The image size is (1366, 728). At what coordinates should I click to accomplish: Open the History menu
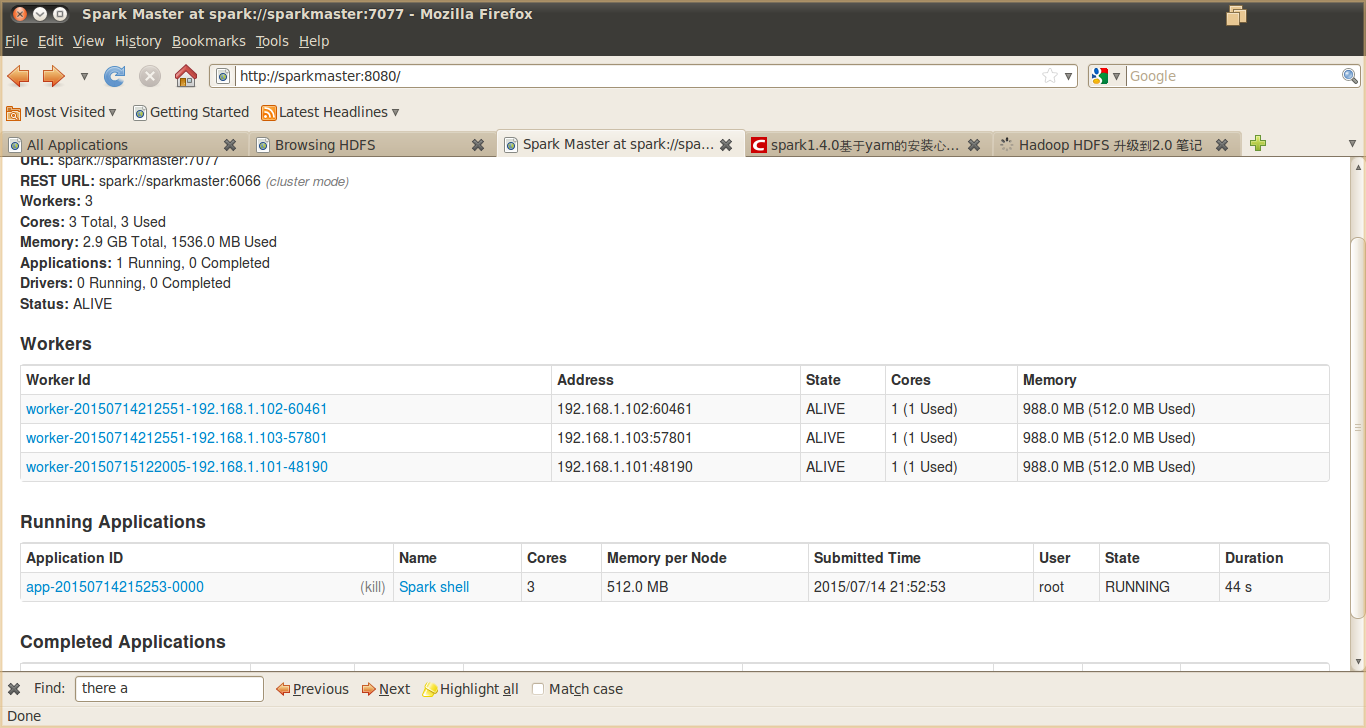[x=138, y=41]
